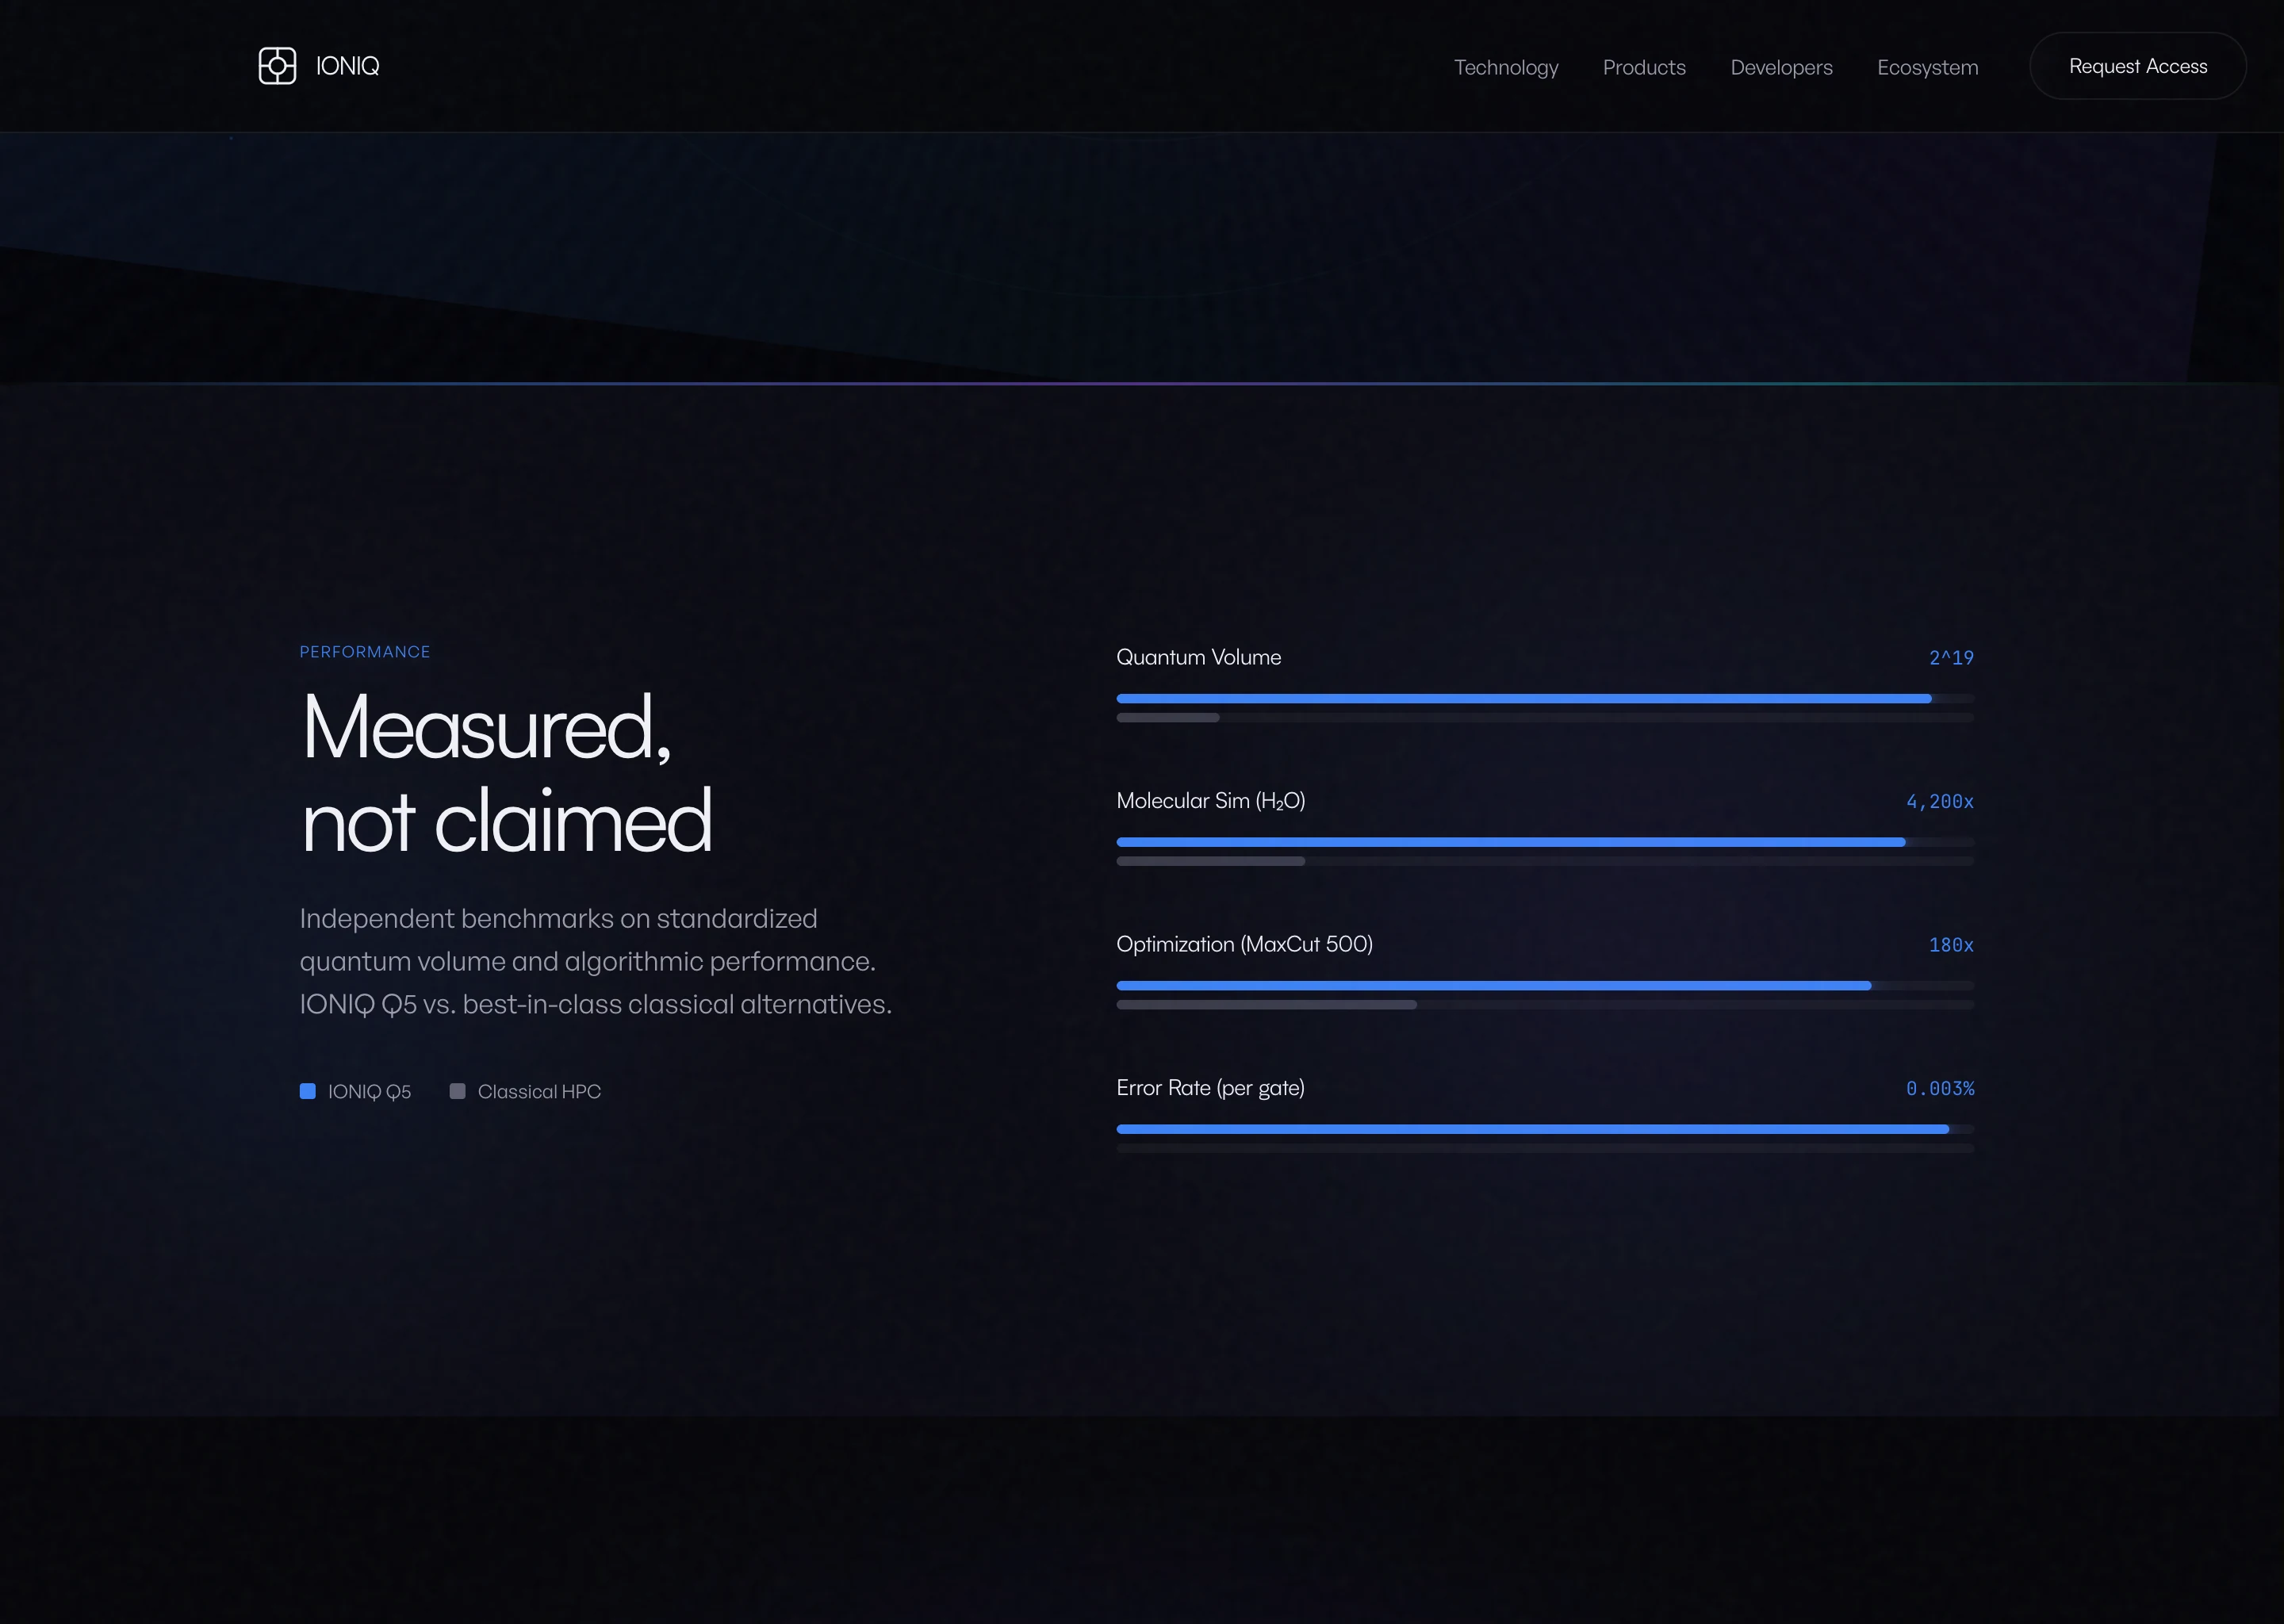Click the blue Quantum Volume progress bar

coord(1524,698)
